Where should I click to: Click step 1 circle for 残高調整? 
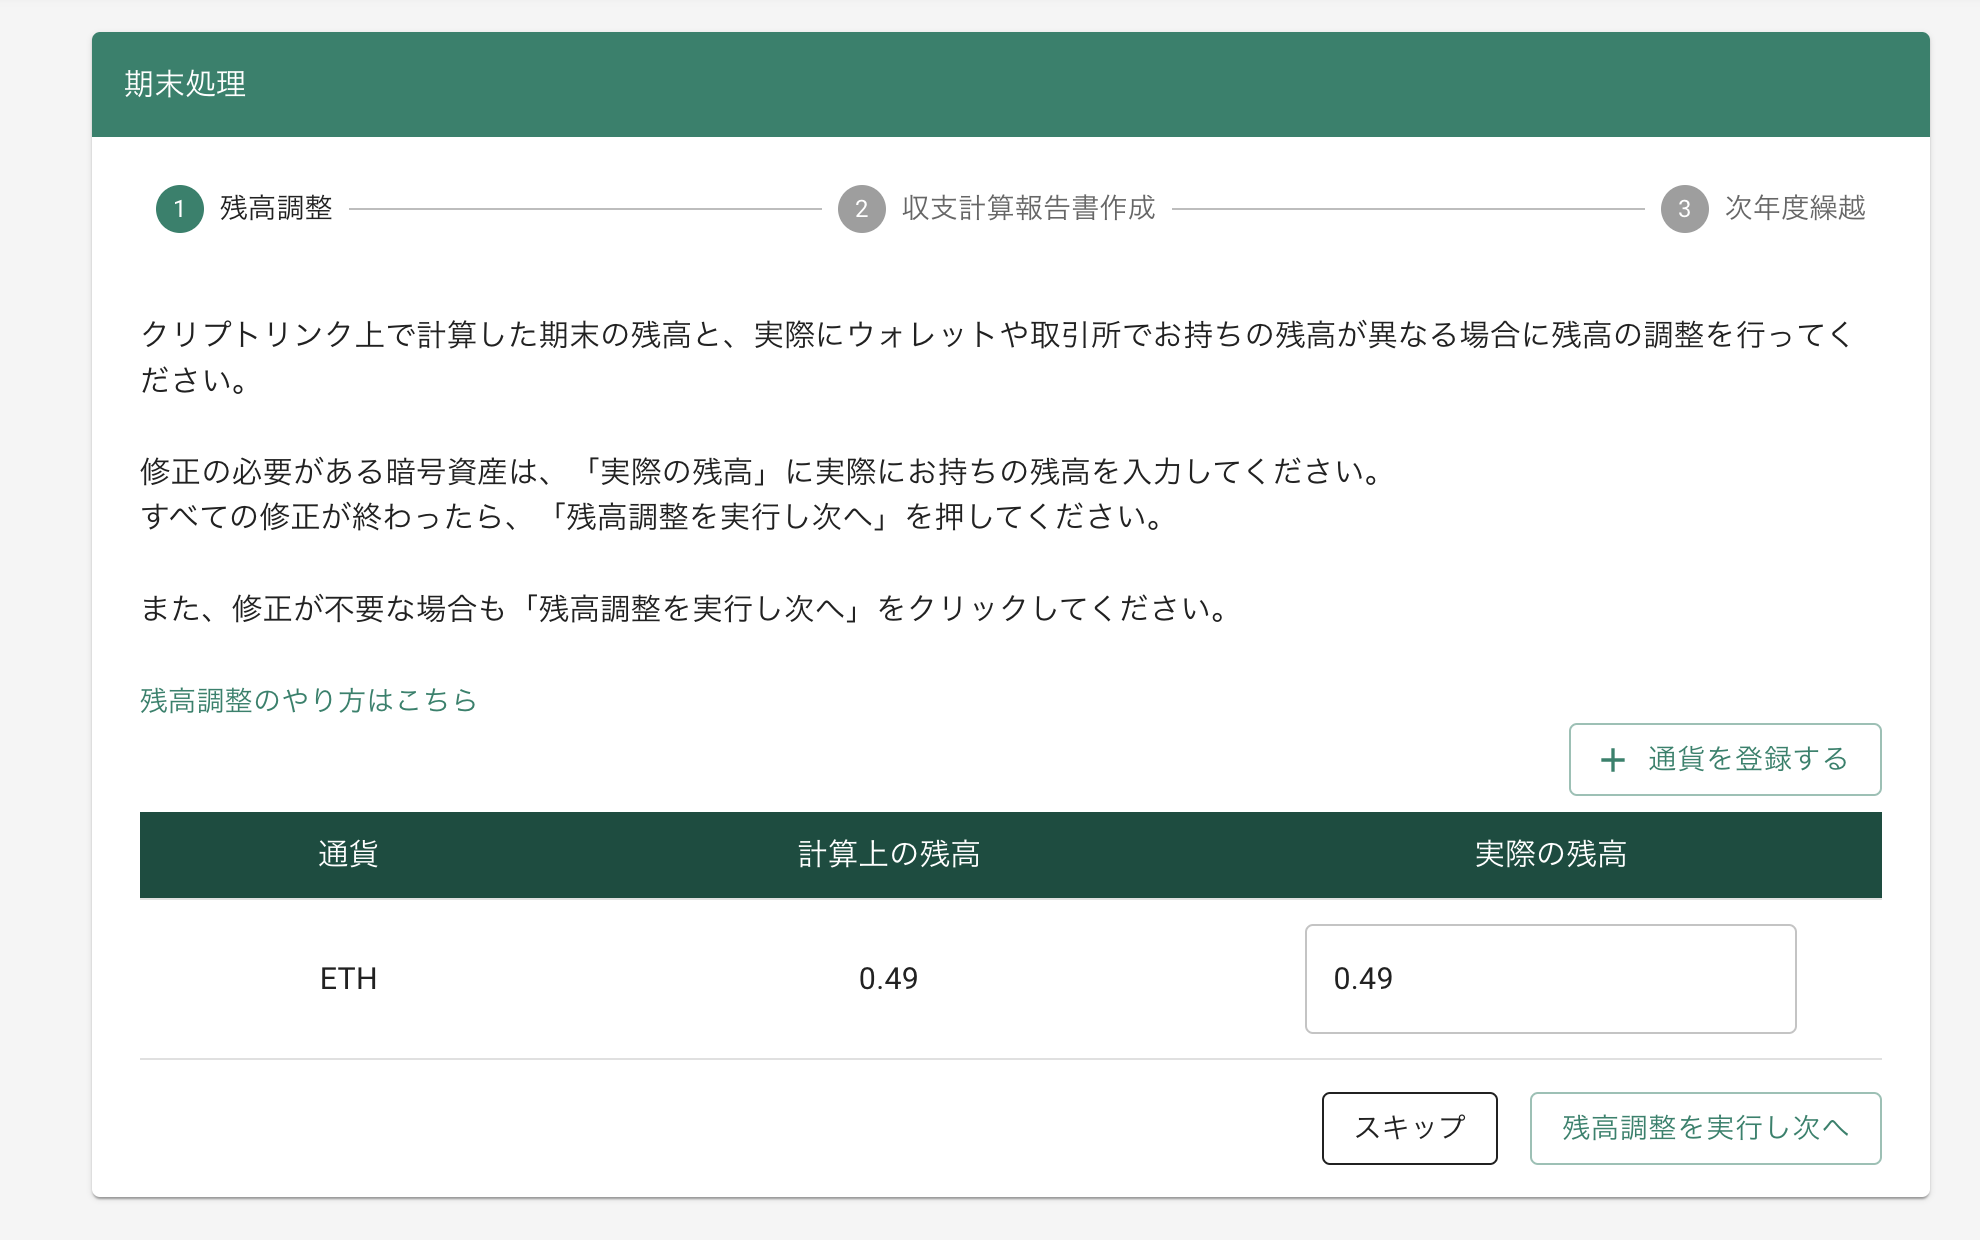180,209
